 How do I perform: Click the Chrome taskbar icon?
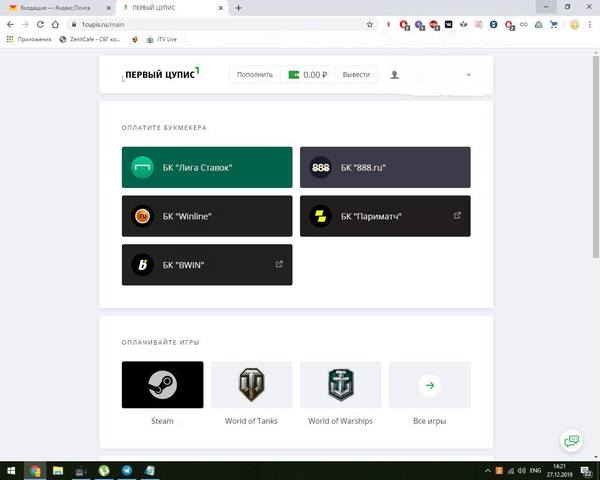coord(35,470)
